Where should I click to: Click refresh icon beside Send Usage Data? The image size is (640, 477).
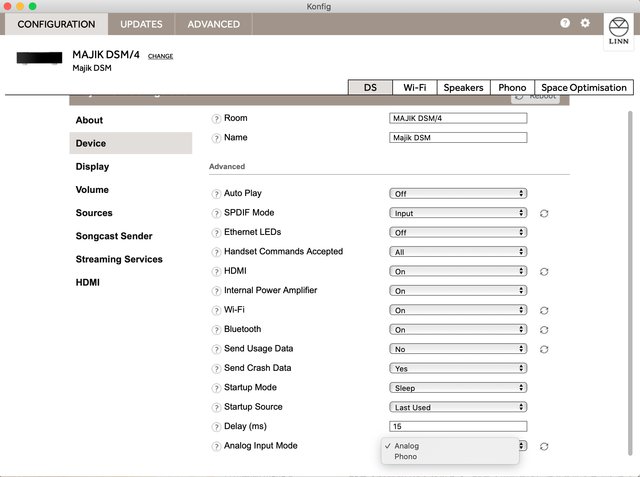pyautogui.click(x=544, y=349)
